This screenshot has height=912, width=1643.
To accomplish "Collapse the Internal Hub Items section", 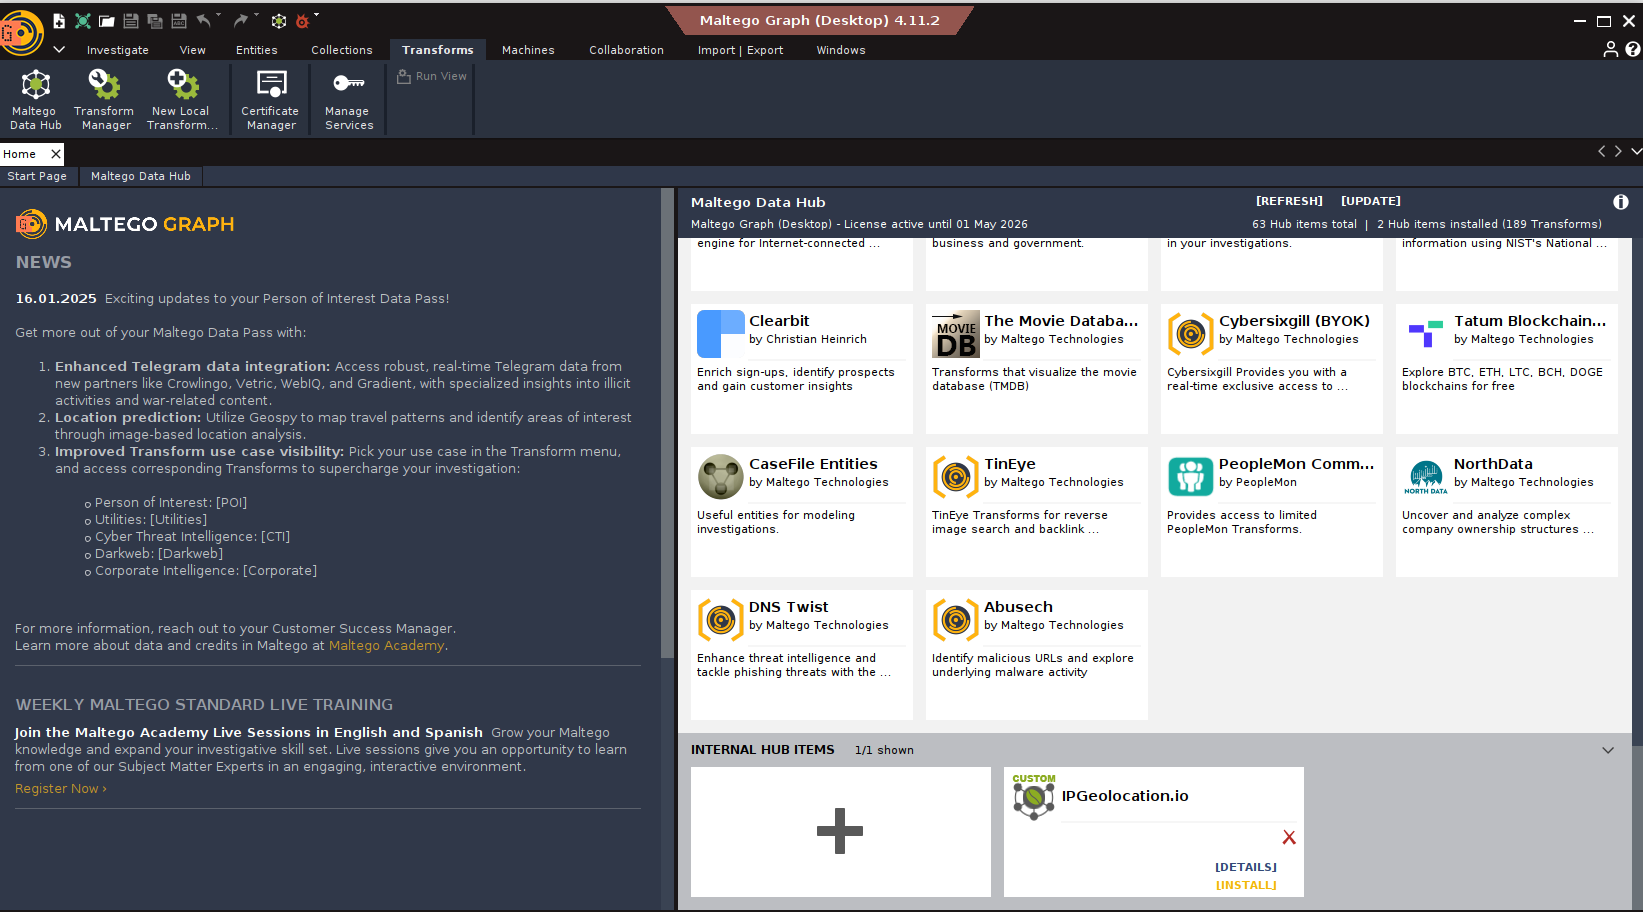I will (x=1607, y=750).
